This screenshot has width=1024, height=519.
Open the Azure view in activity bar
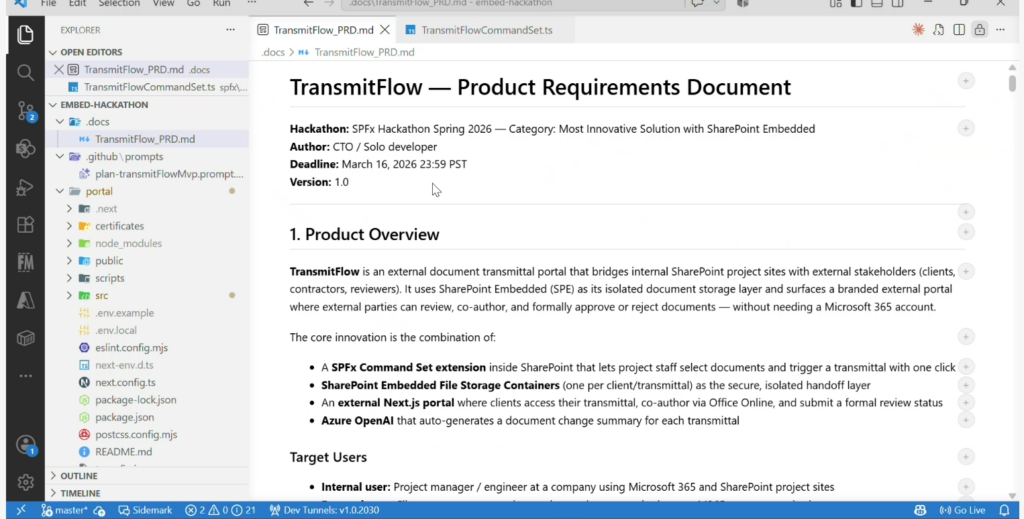[25, 300]
